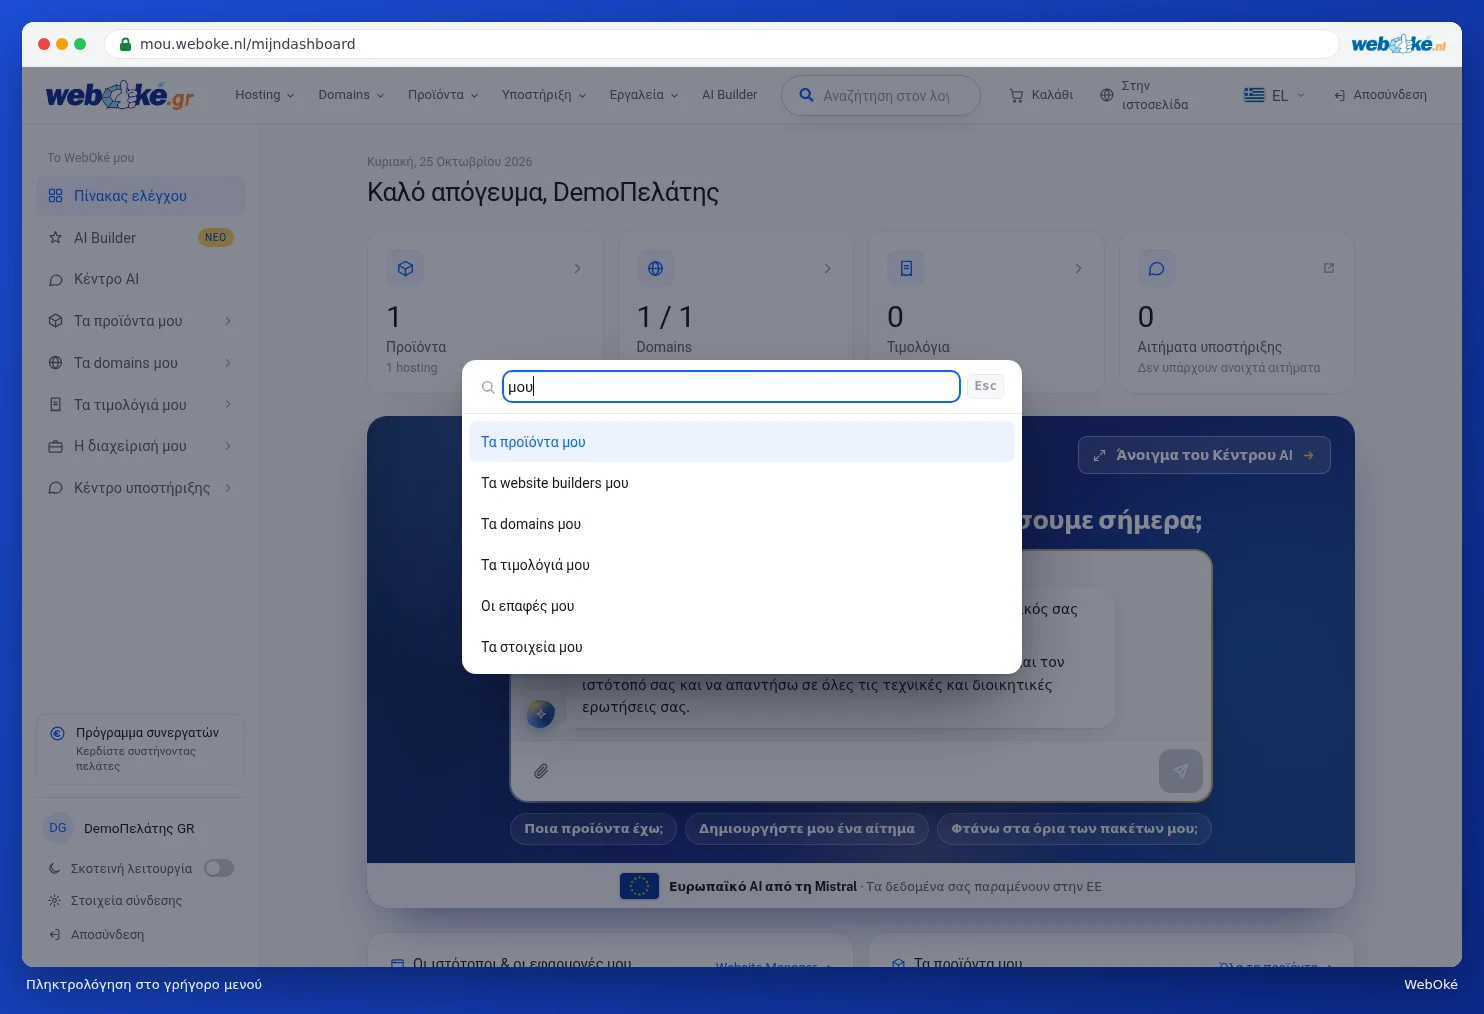This screenshot has width=1484, height=1014.
Task: Click Φτάνω στα όρια των πακέτων μου; chip
Action: pyautogui.click(x=1074, y=829)
